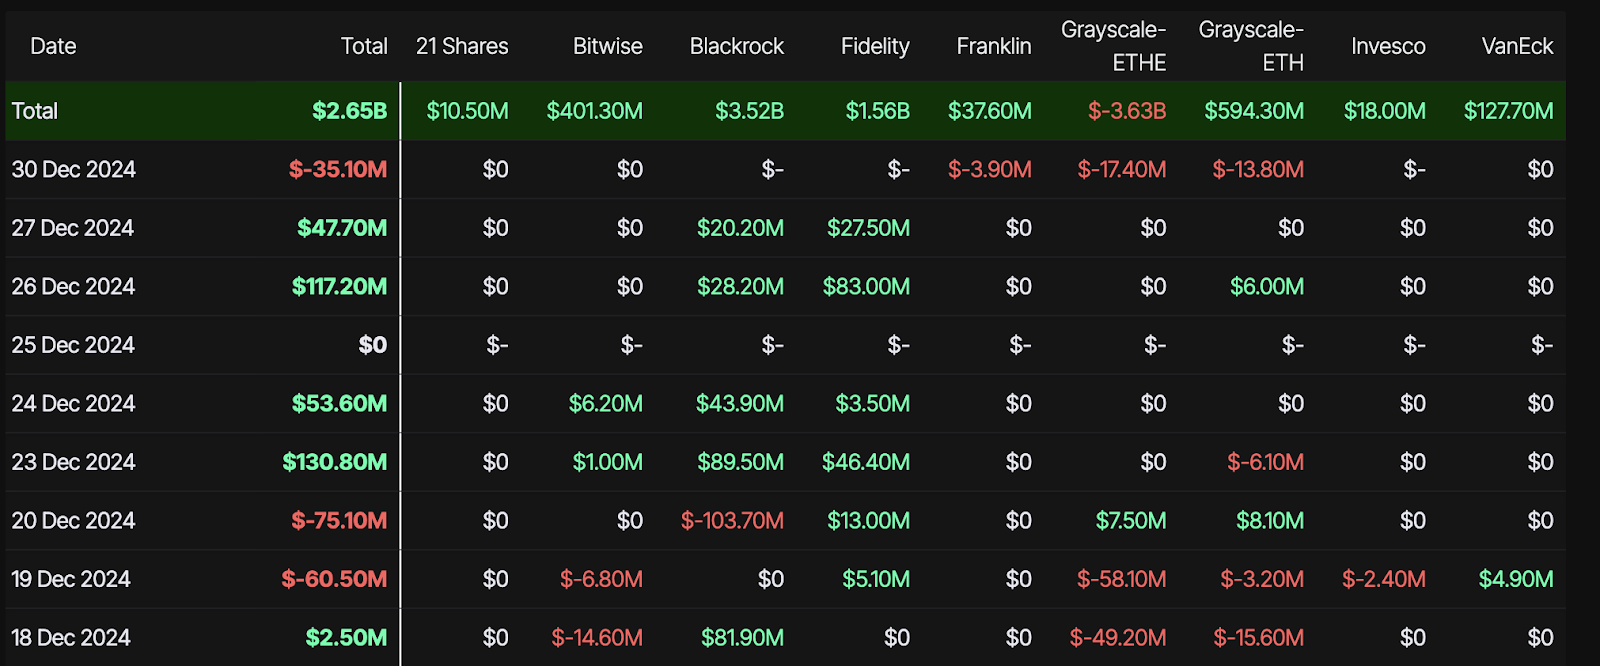Screen dimensions: 1600x666
Task: Select the $594.30M Grayscale-ETH total
Action: [x=1254, y=111]
